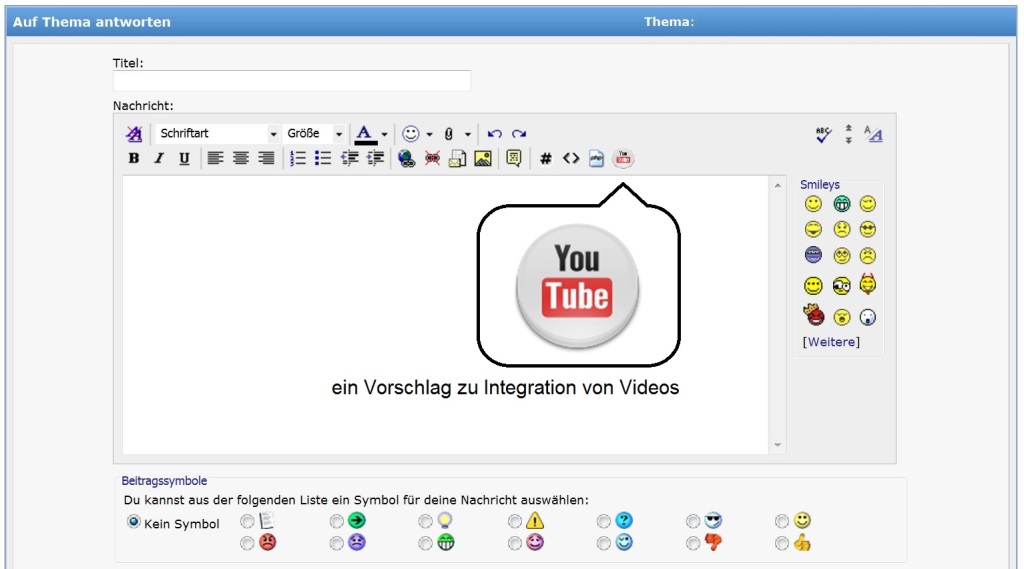Wrap selection in PHP tags icon
The width and height of the screenshot is (1024, 569).
(596, 158)
